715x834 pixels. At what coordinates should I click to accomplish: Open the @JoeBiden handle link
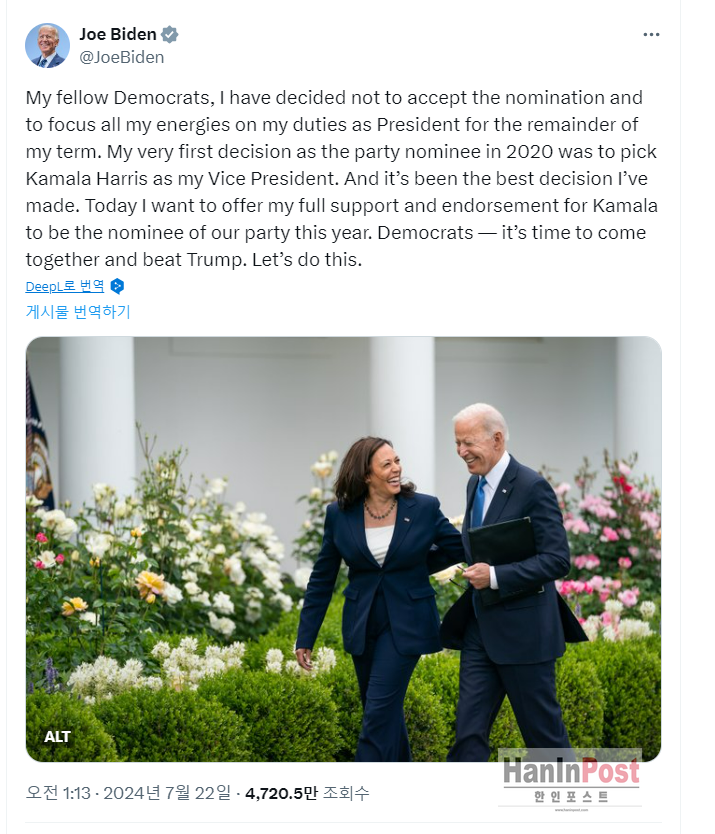122,57
